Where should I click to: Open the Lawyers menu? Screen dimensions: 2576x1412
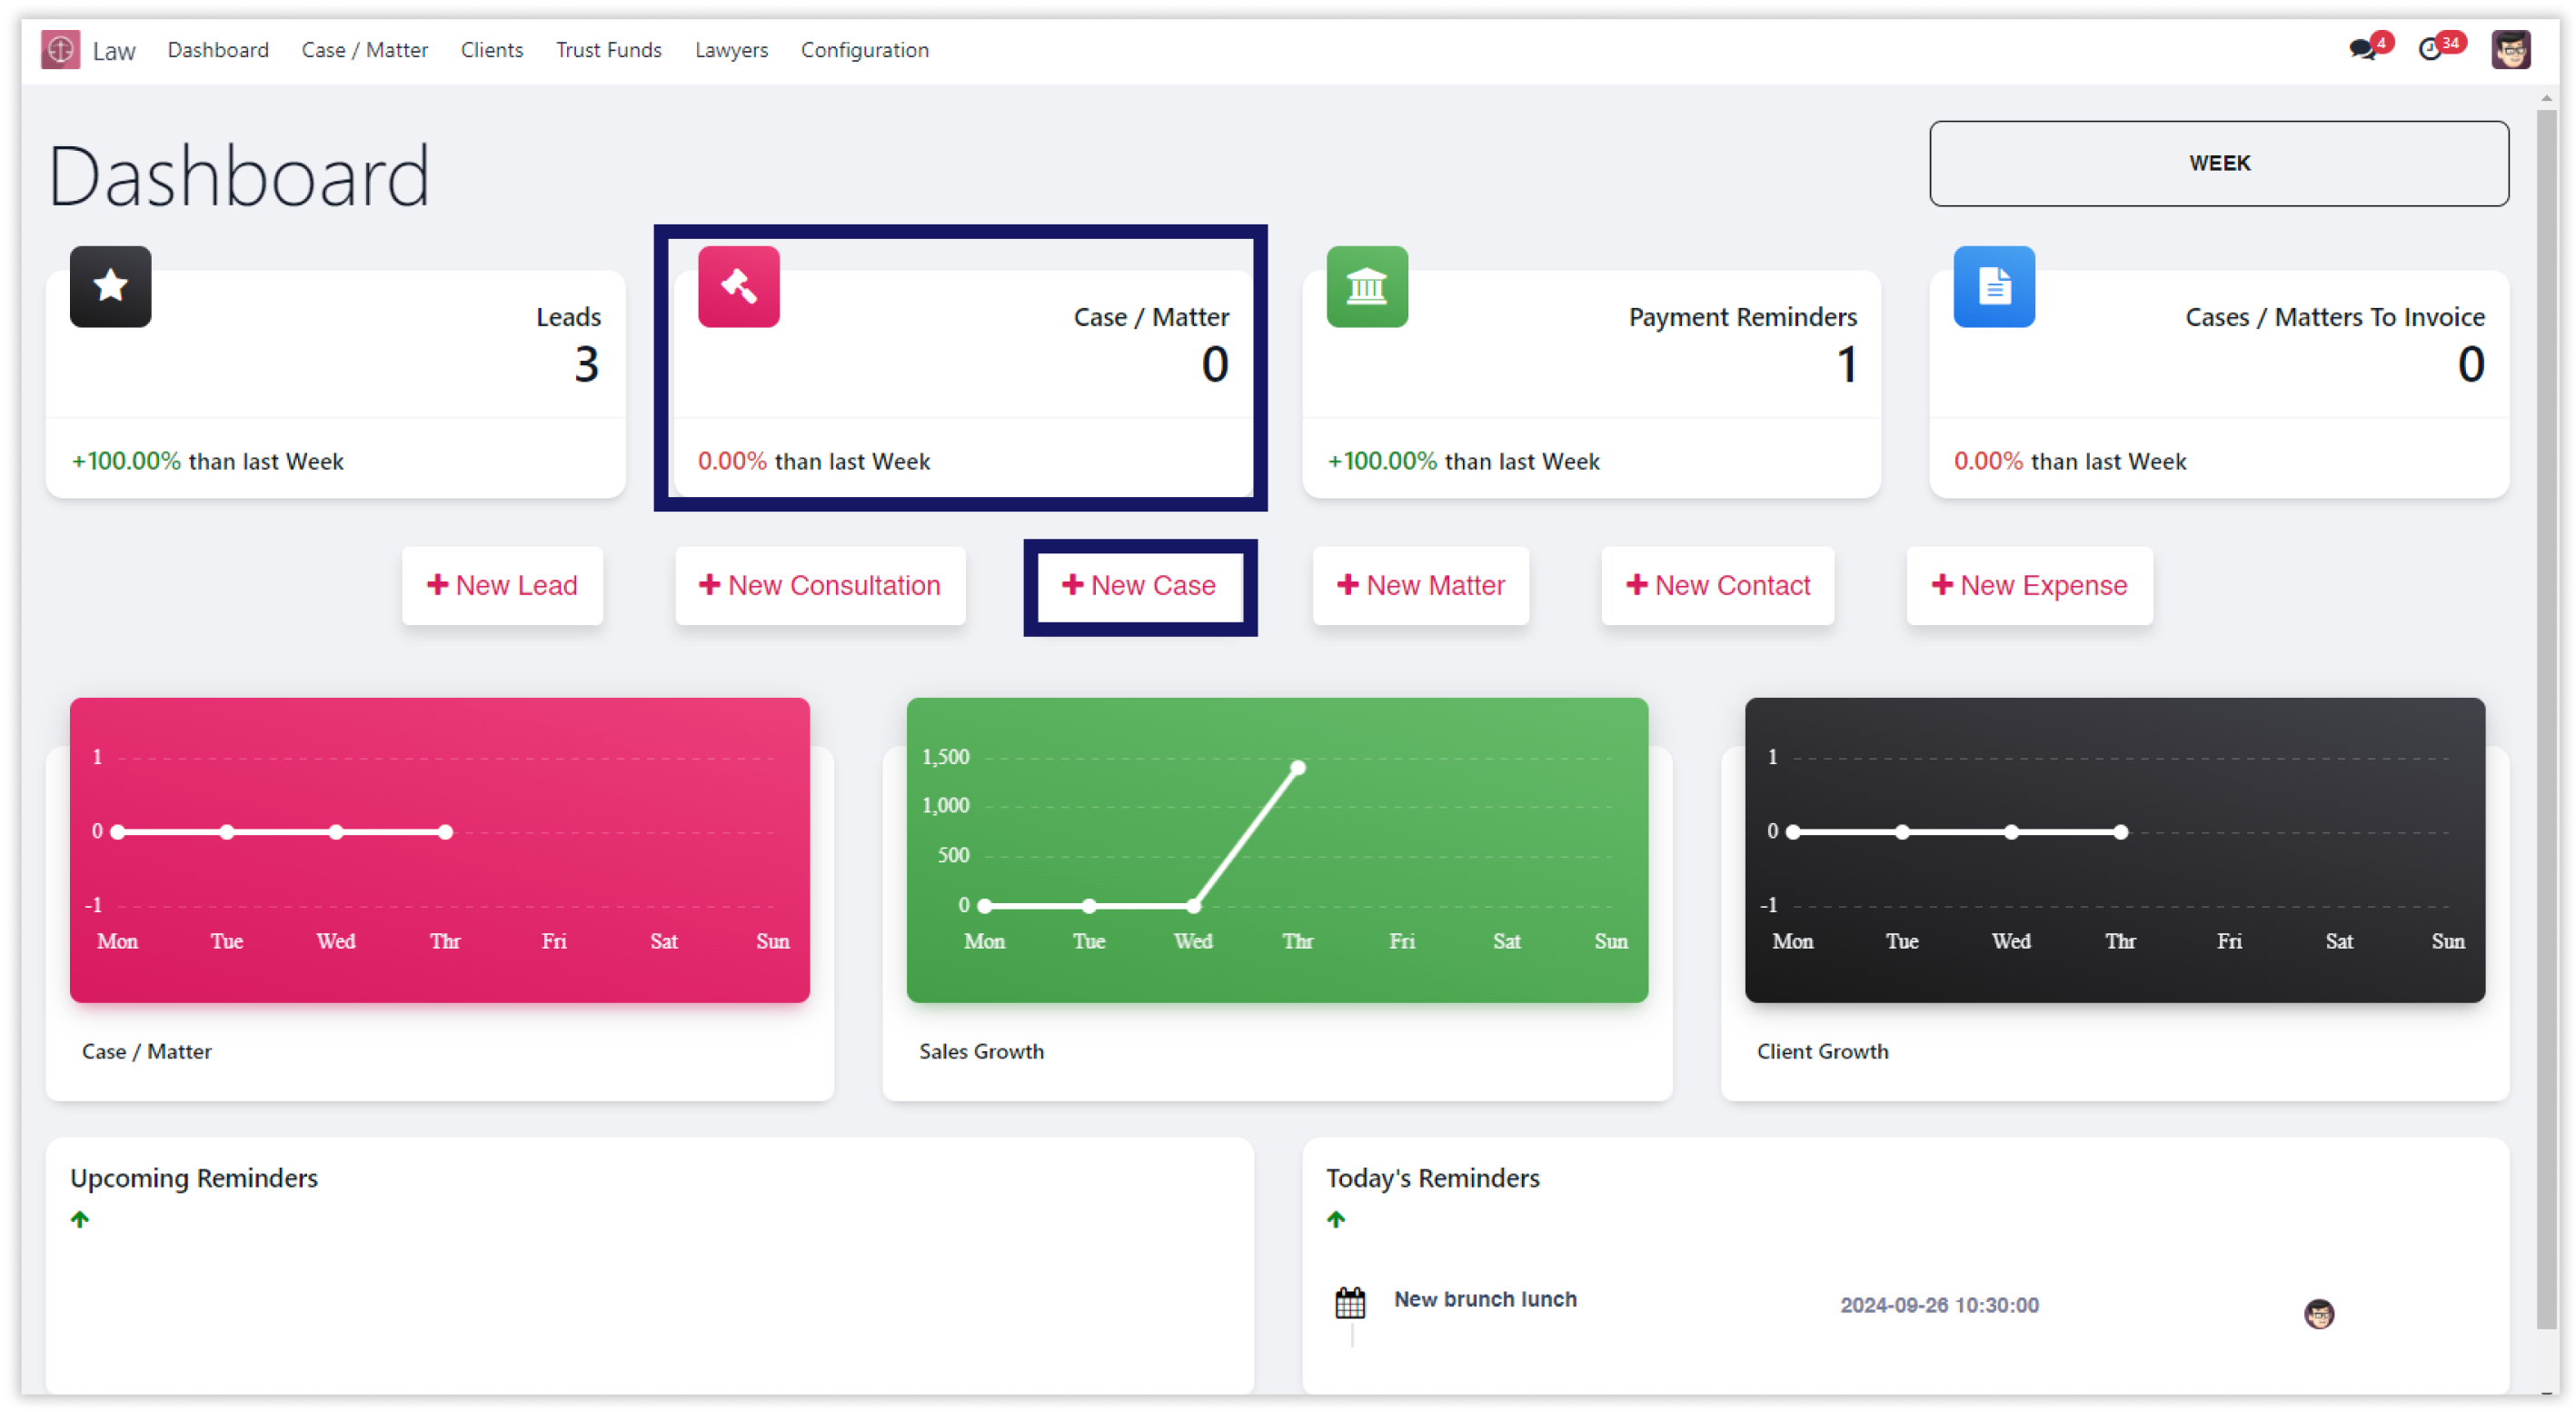(731, 49)
